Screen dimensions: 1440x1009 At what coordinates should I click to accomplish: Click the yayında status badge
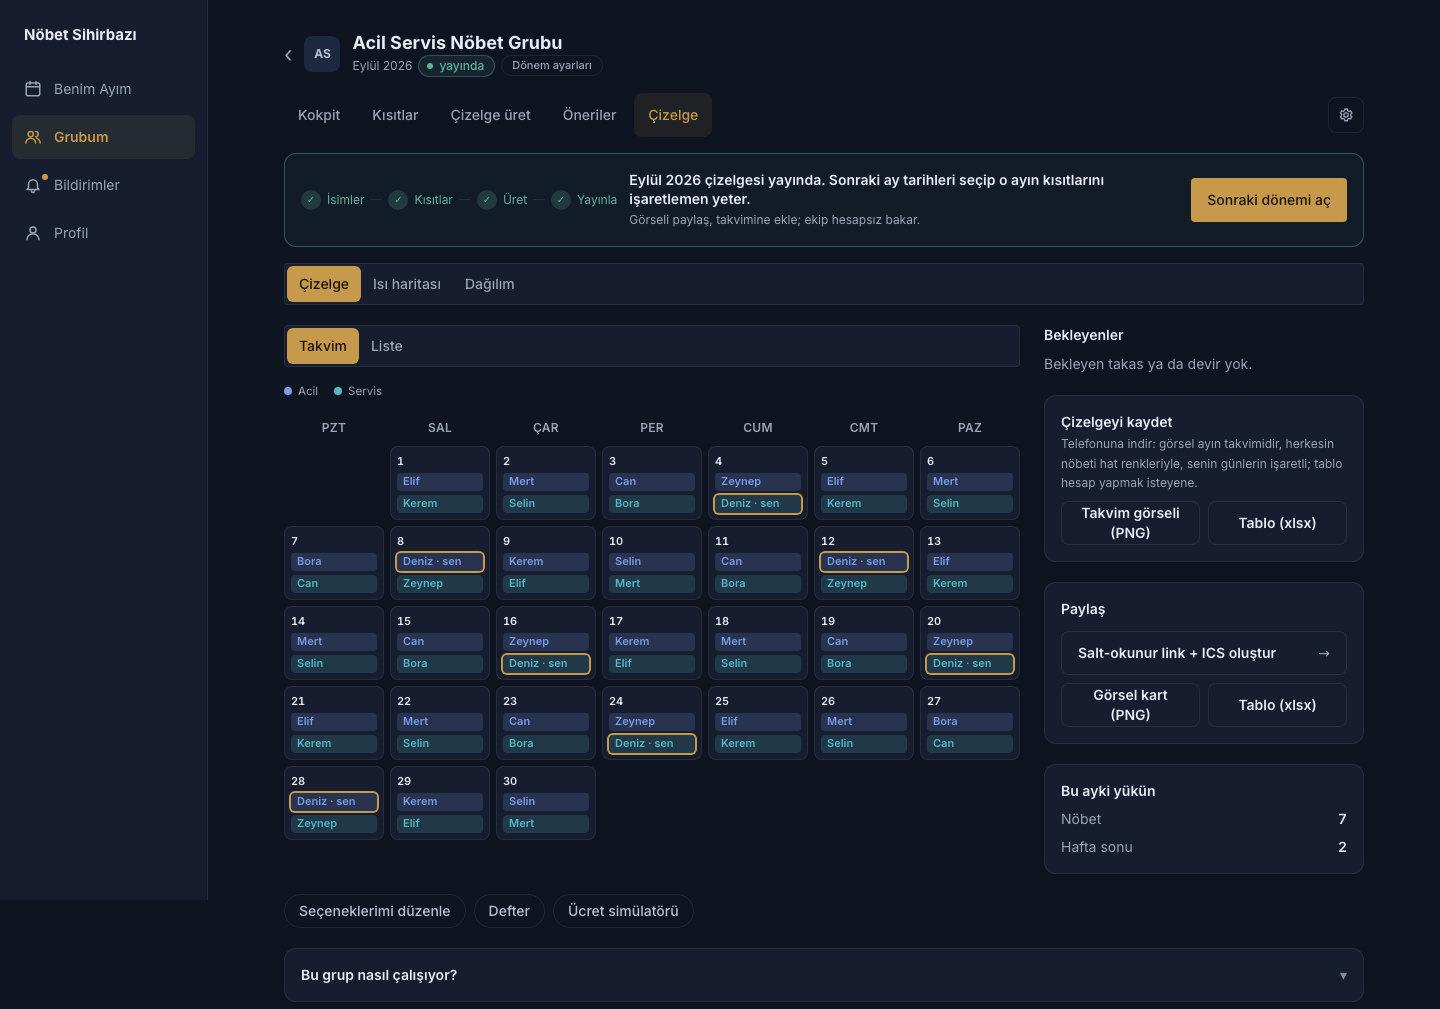pyautogui.click(x=455, y=66)
